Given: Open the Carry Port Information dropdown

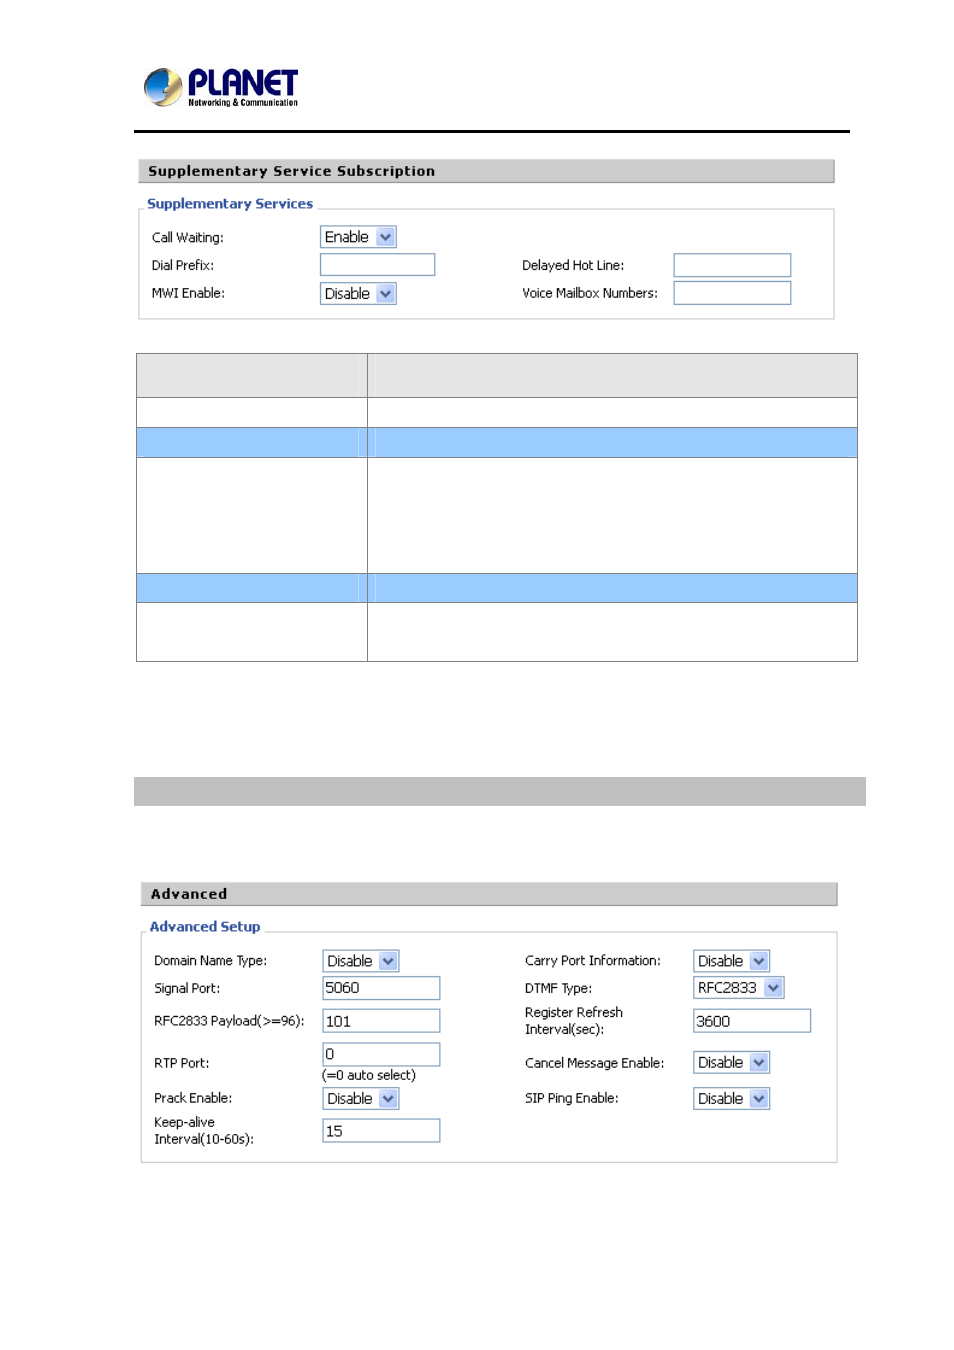Looking at the screenshot, I should [x=731, y=961].
